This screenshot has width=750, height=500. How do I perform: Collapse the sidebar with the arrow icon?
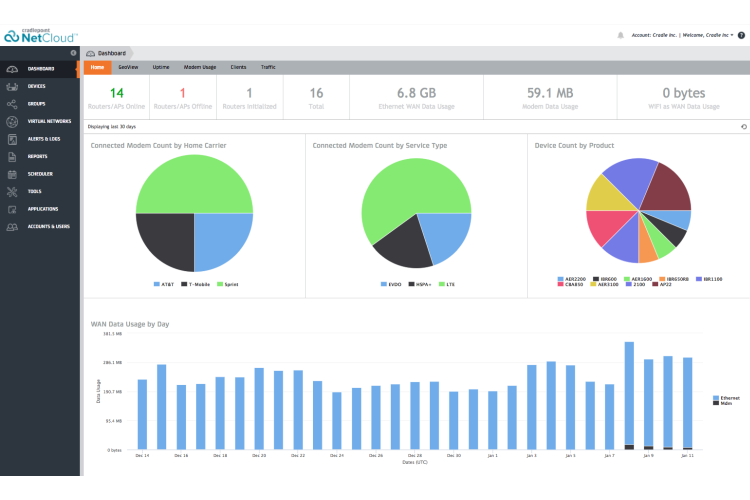(x=73, y=52)
